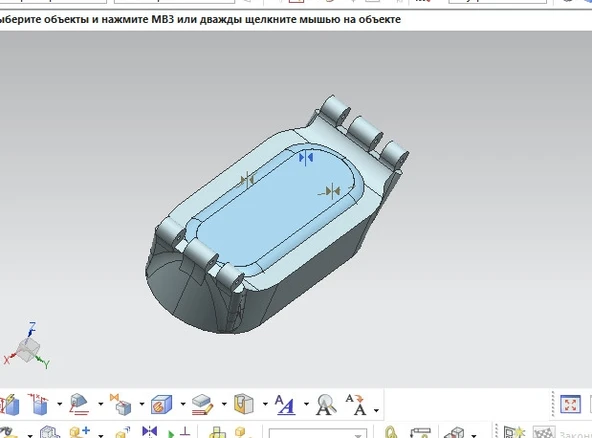Expand dropdown beside the yellow shell icon

(265, 404)
